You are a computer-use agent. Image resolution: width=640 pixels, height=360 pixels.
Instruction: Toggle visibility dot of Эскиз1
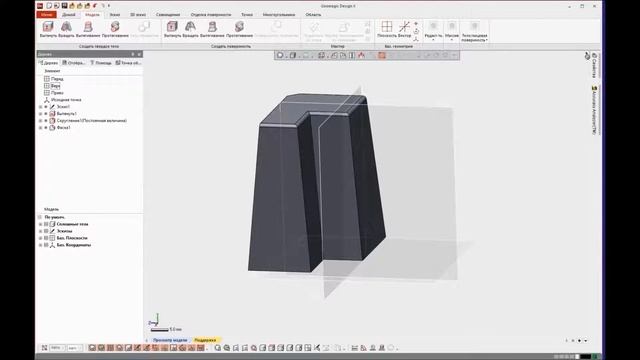46,107
